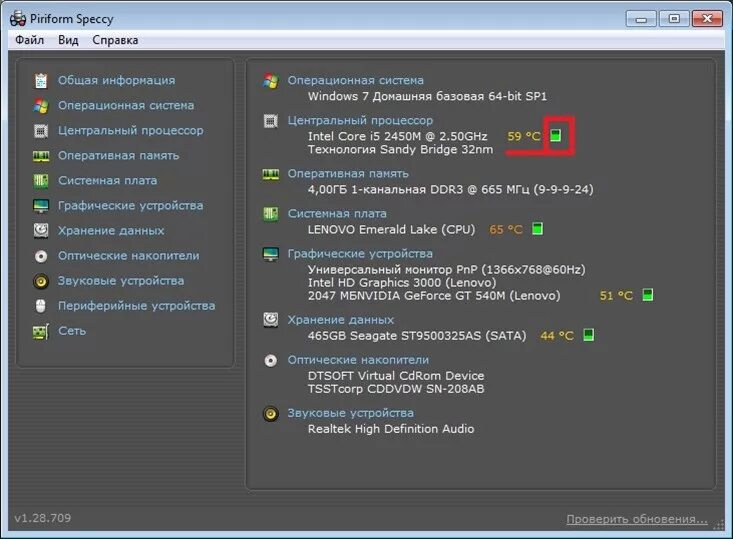733x539 pixels.
Task: Open the Оперативная память summary heading
Action: [x=348, y=173]
